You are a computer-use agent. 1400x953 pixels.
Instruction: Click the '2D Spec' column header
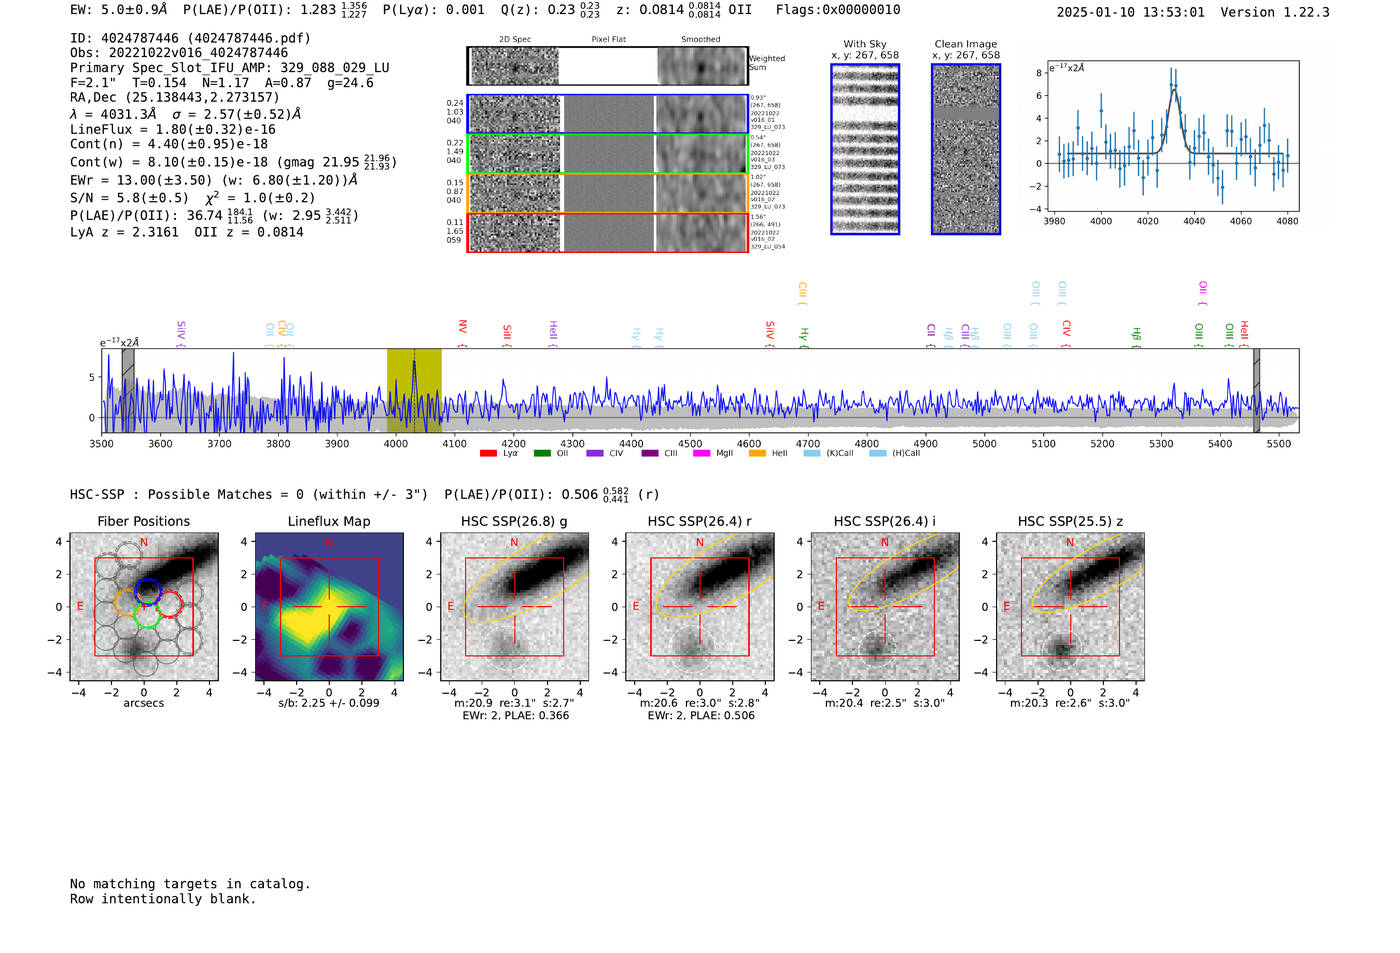point(515,40)
